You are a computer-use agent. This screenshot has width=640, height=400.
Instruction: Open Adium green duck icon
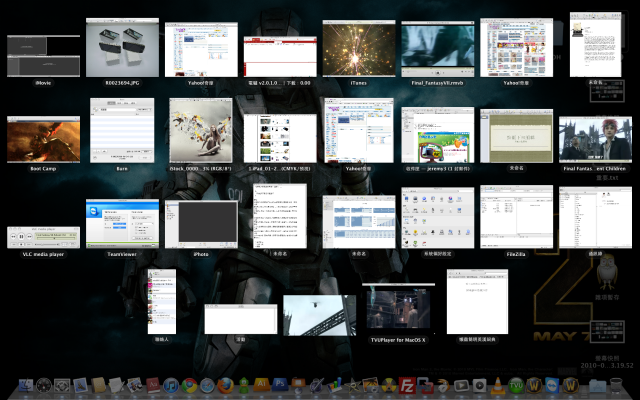[x=244, y=385]
